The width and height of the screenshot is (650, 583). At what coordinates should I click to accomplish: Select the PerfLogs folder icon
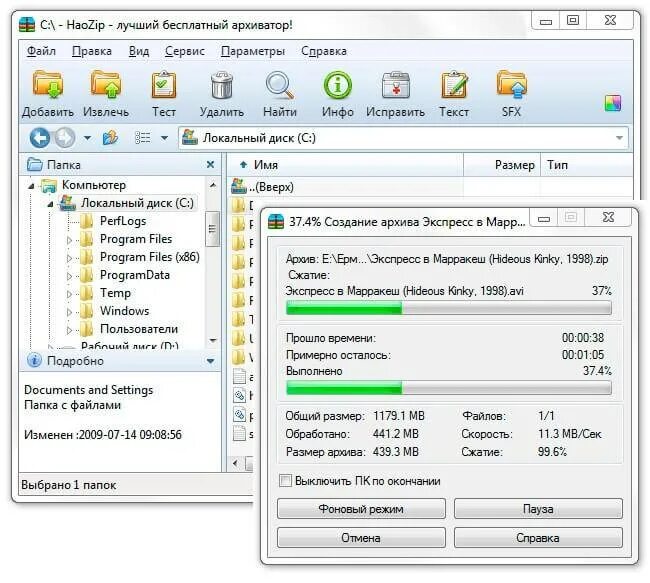point(86,221)
